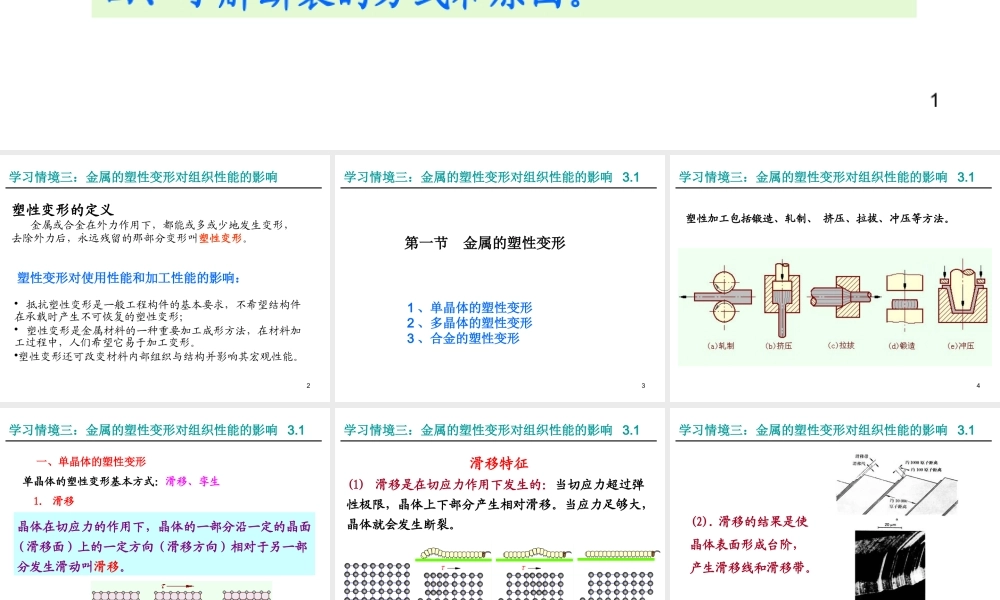Select the heading 塑性变形的定义

click(x=62, y=210)
